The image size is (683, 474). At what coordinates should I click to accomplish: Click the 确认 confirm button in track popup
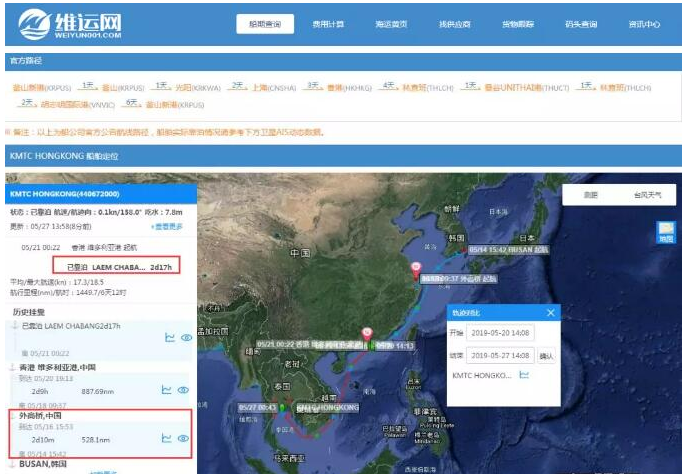[x=546, y=356]
